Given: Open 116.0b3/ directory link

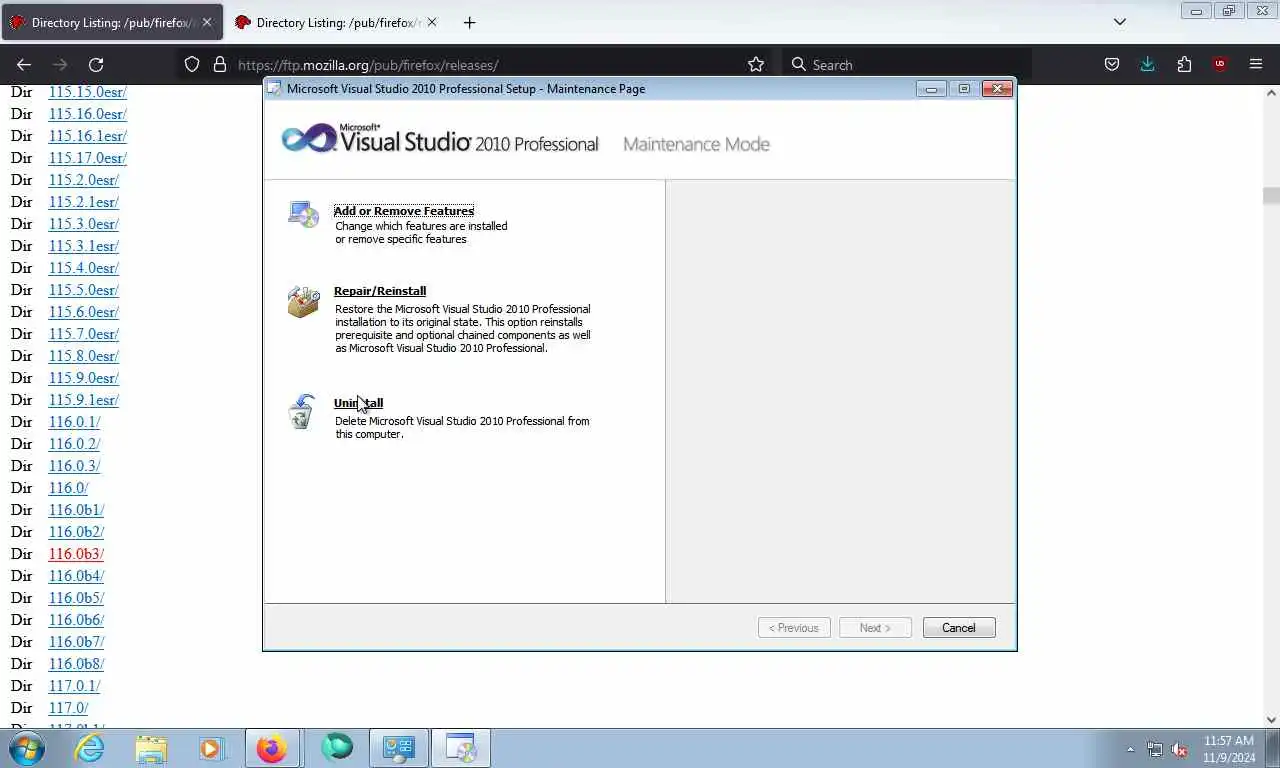Looking at the screenshot, I should point(76,554).
